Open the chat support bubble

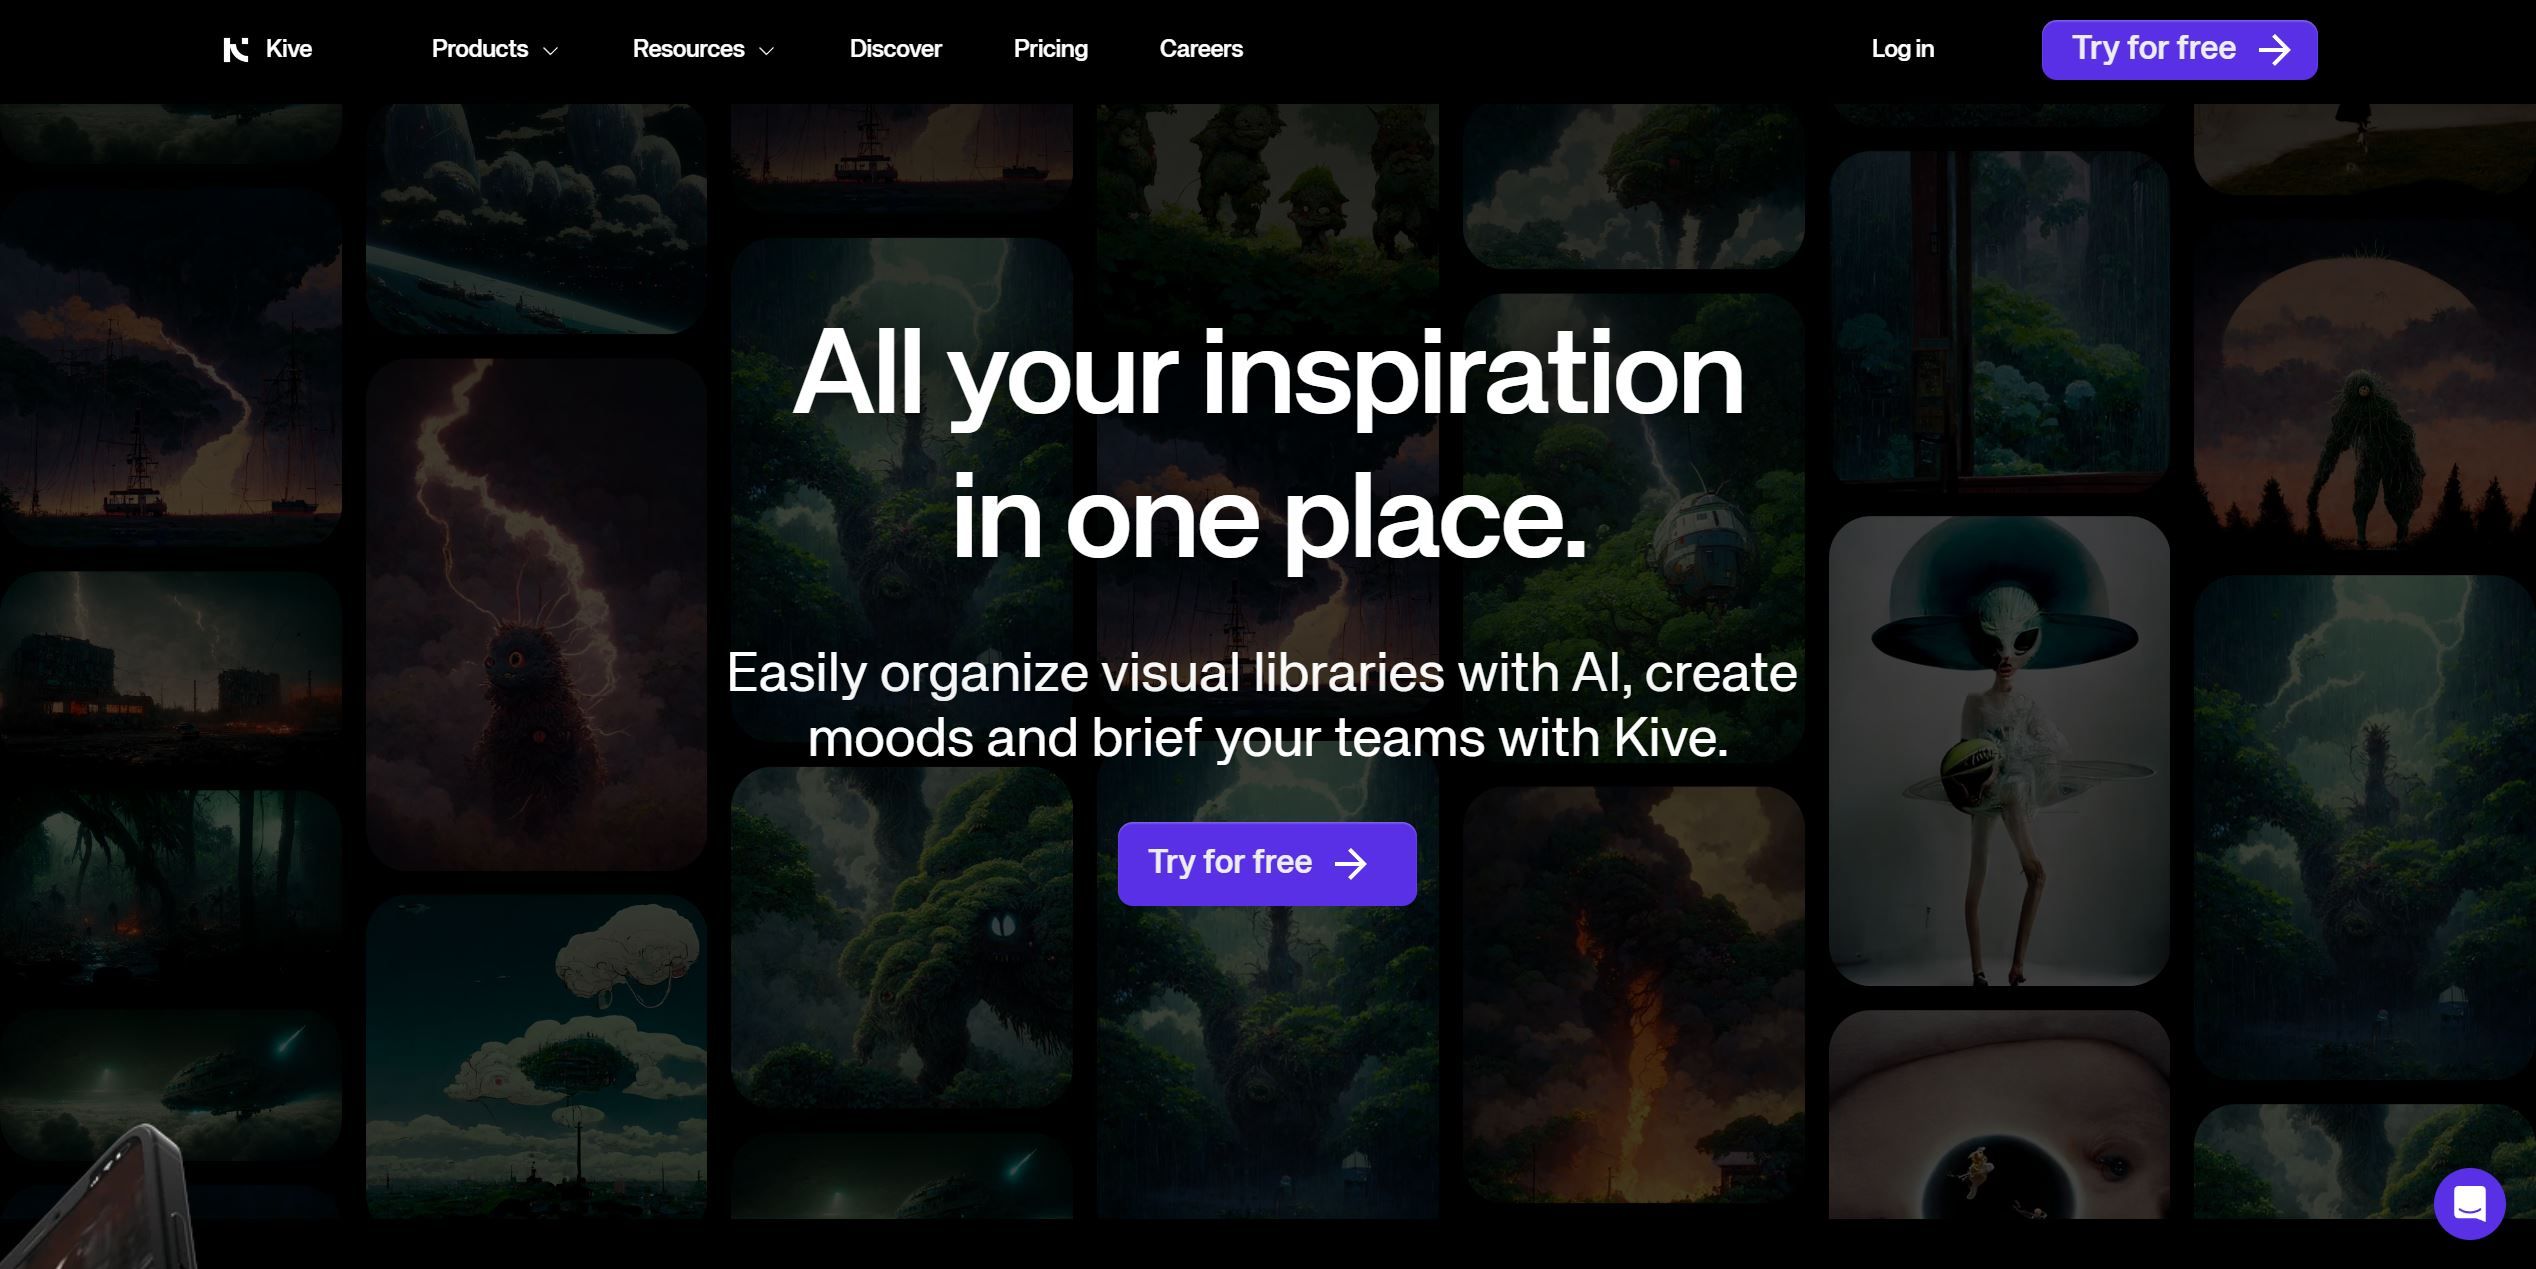[x=2470, y=1204]
